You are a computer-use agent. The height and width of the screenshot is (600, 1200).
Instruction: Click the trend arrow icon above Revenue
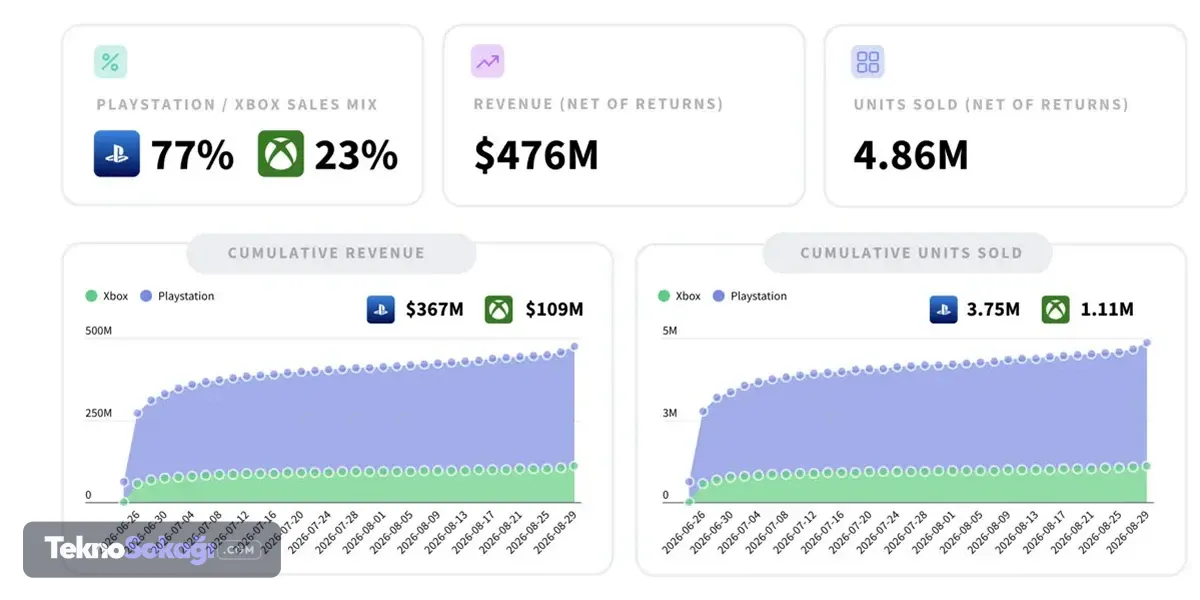[487, 62]
